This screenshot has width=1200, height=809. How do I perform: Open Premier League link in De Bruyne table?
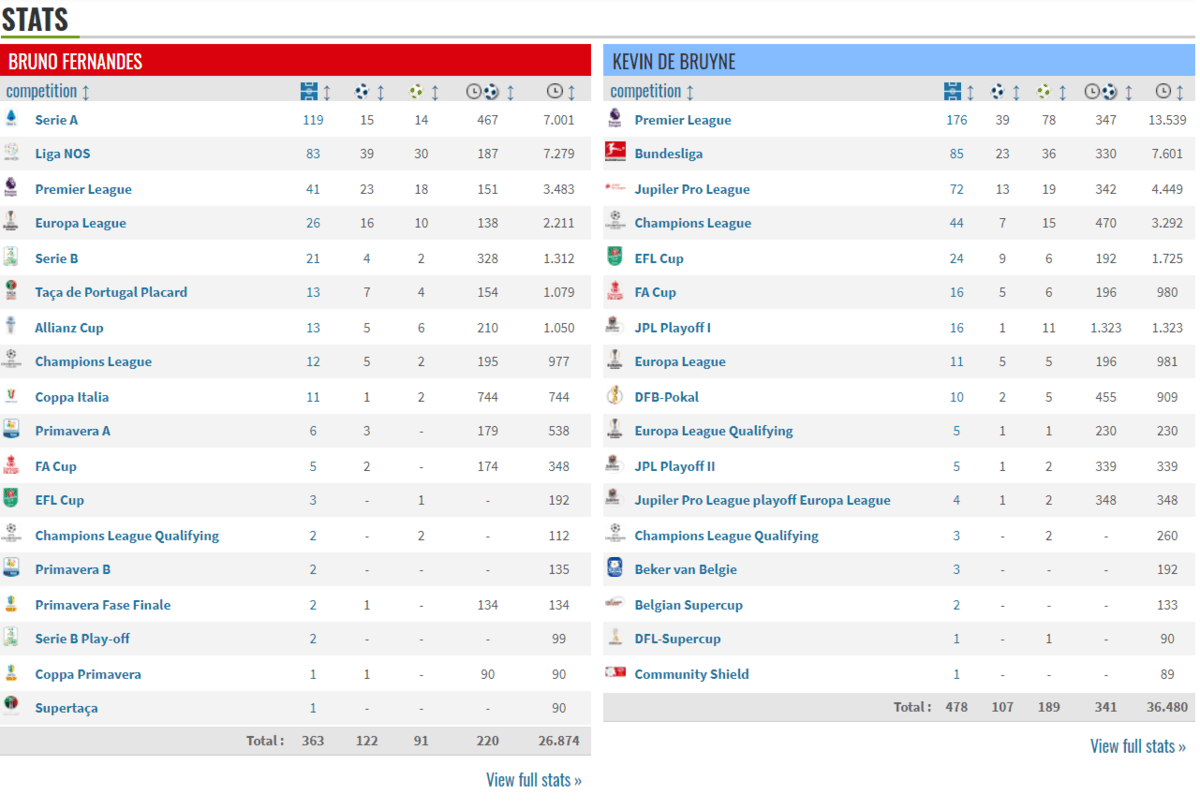[x=683, y=120]
